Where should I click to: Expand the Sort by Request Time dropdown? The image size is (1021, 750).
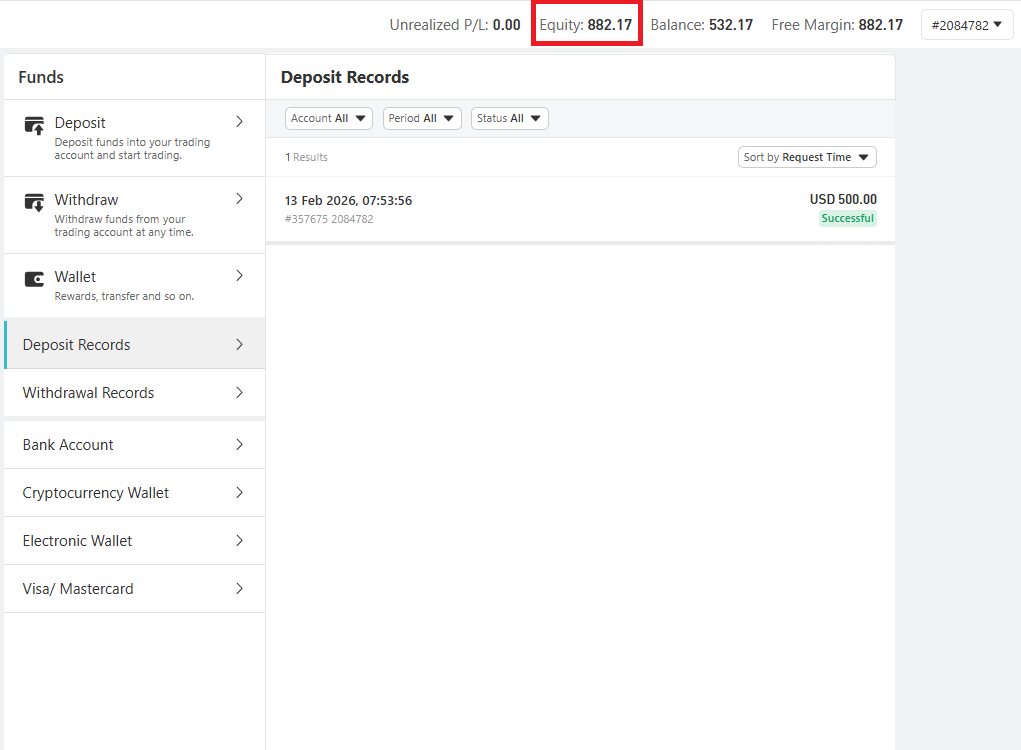[806, 157]
